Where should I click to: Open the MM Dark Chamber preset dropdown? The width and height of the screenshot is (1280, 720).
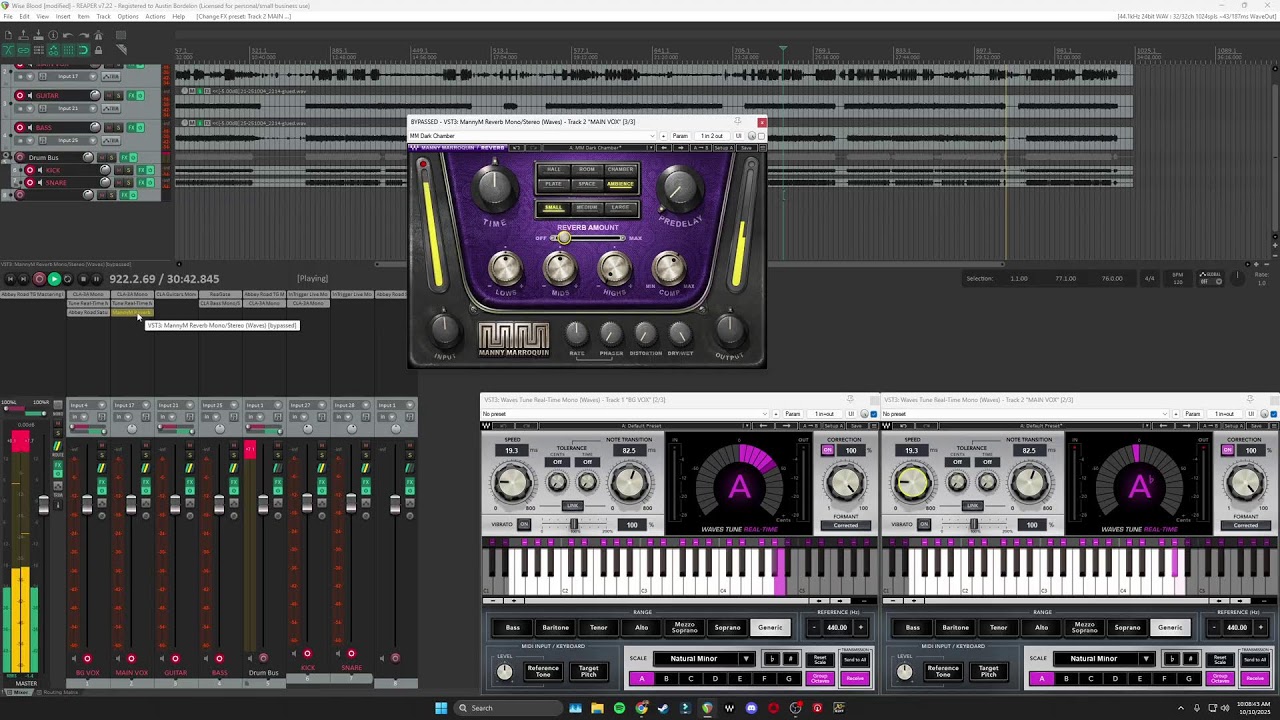pyautogui.click(x=532, y=136)
